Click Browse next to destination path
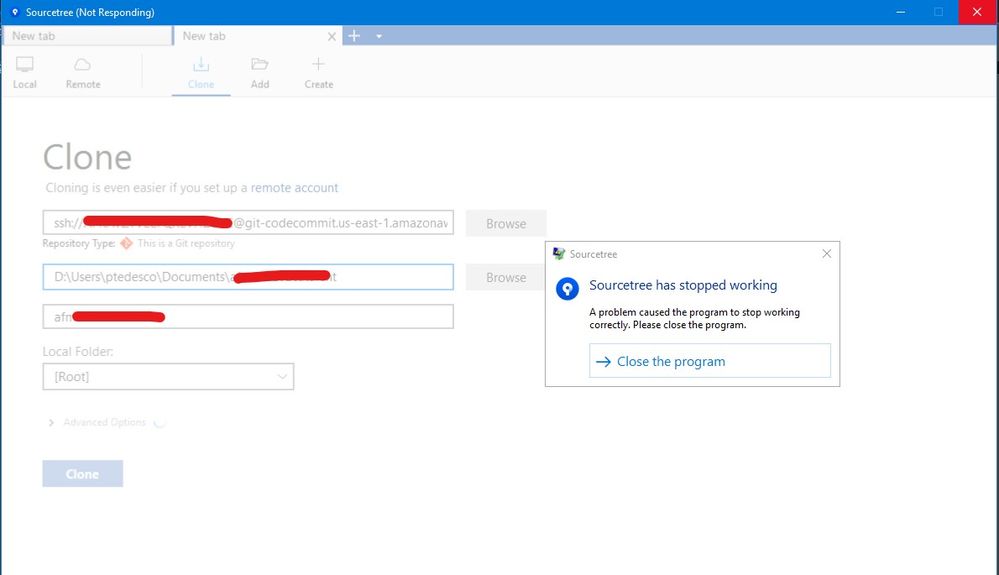Viewport: 999px width, 575px height. [x=506, y=278]
